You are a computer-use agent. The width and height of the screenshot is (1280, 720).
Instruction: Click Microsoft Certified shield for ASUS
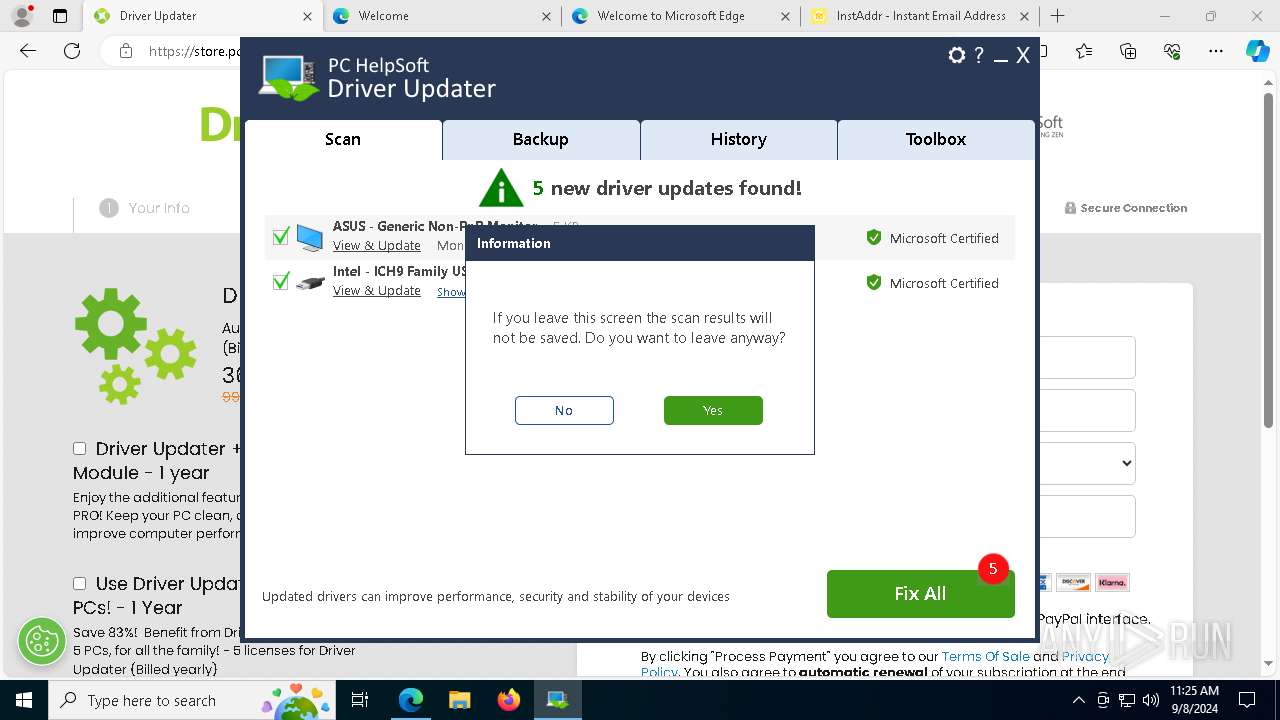873,238
